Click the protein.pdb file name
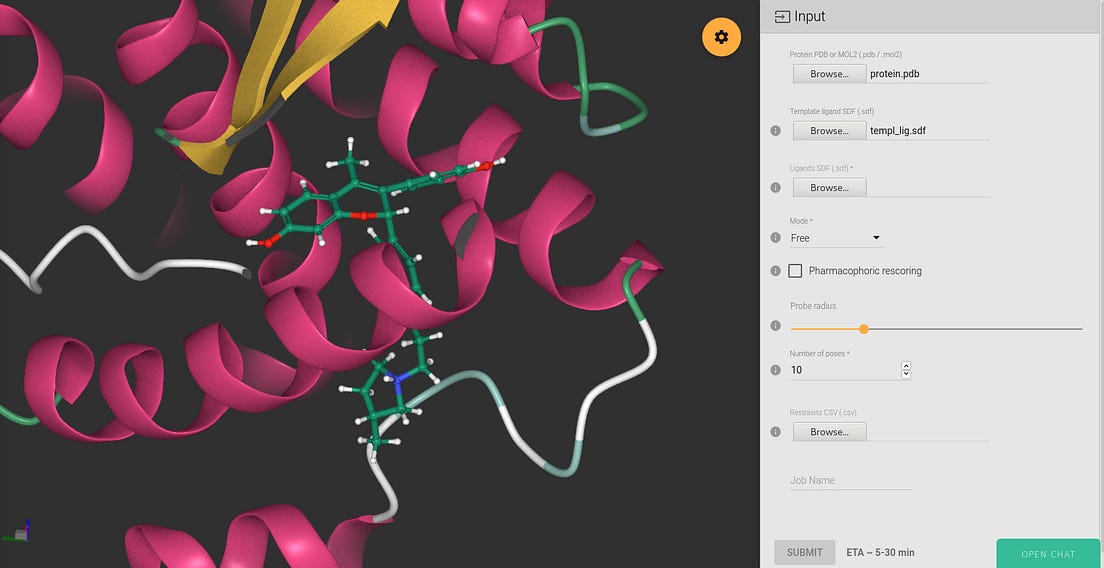Image resolution: width=1104 pixels, height=568 pixels. click(x=894, y=74)
